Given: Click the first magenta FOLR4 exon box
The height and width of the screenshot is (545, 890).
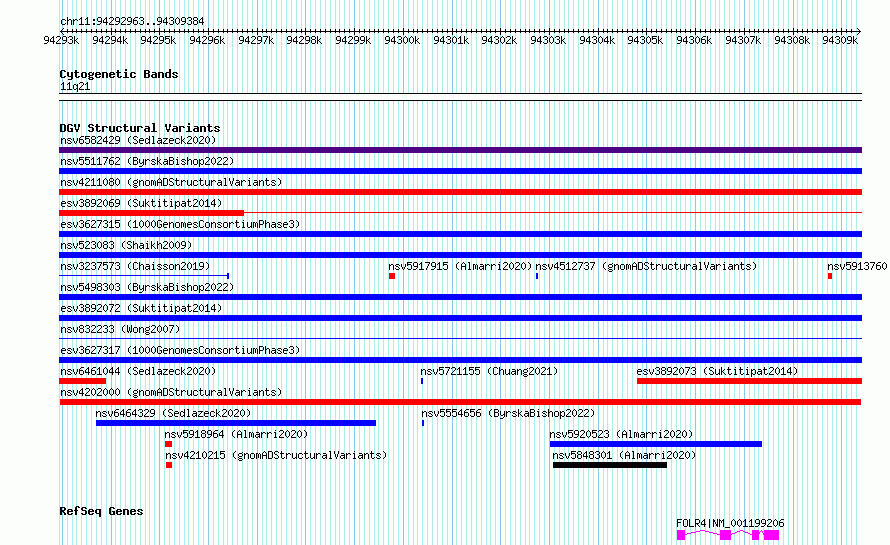Looking at the screenshot, I should point(681,535).
